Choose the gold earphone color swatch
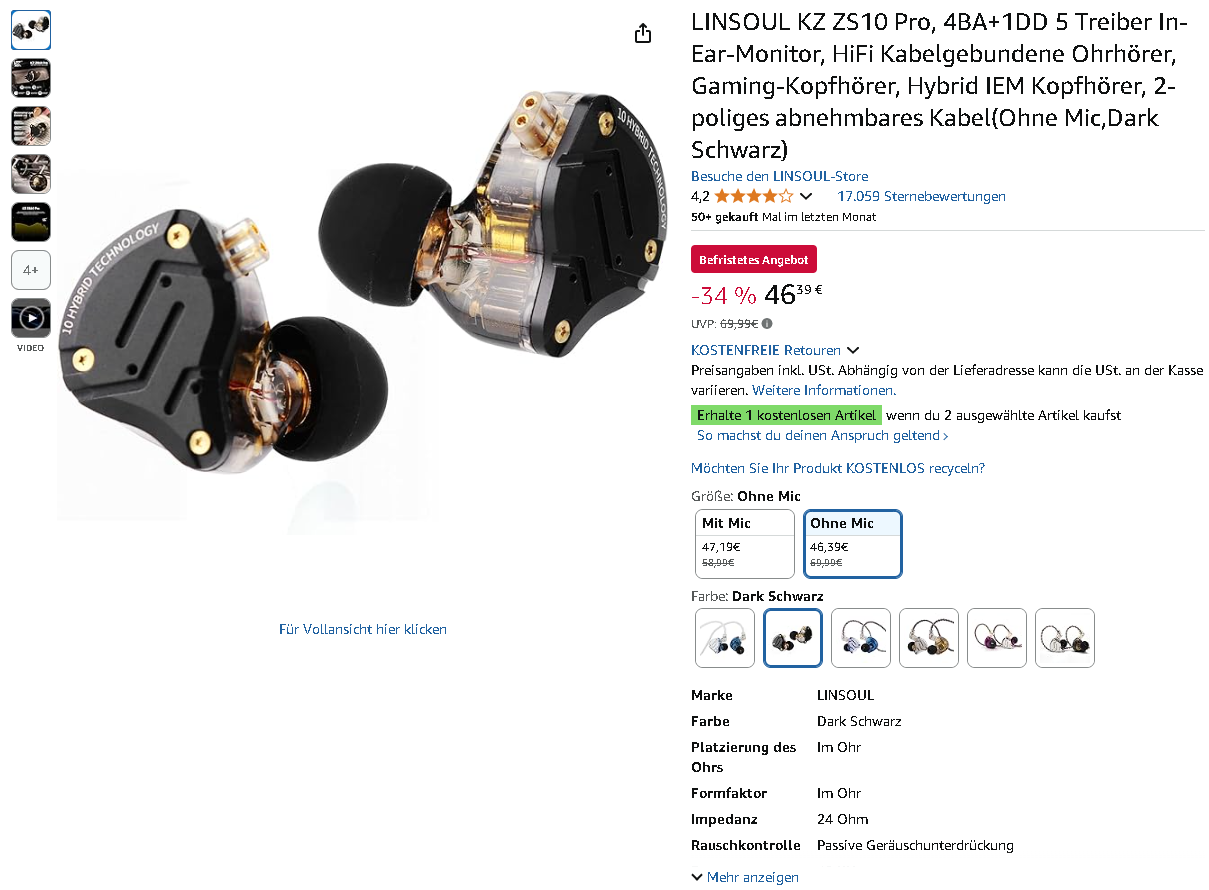The width and height of the screenshot is (1209, 890). [x=929, y=638]
